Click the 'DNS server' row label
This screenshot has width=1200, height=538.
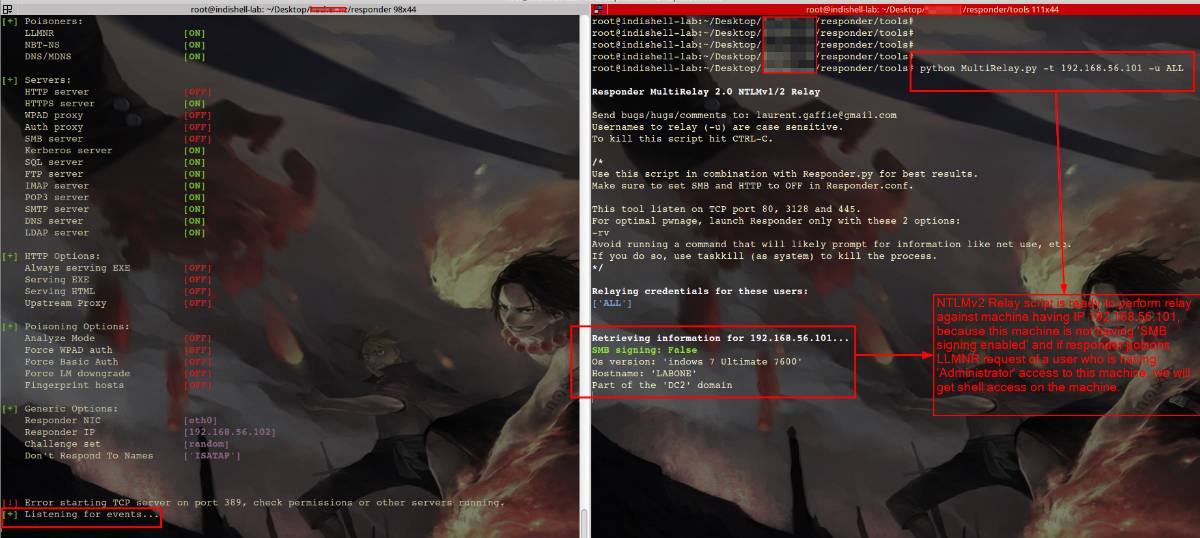point(54,220)
